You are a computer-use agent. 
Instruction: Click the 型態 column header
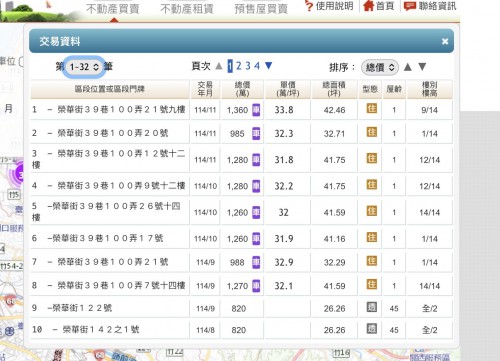370,89
